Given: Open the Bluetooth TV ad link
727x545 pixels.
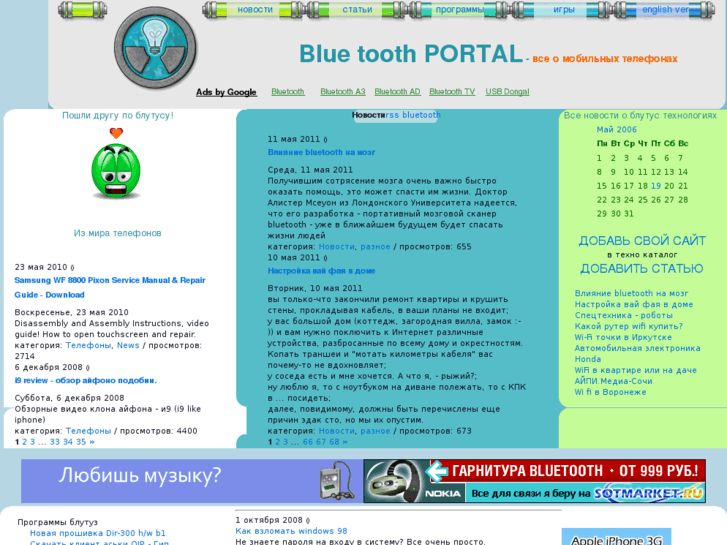Looking at the screenshot, I should click(x=452, y=92).
